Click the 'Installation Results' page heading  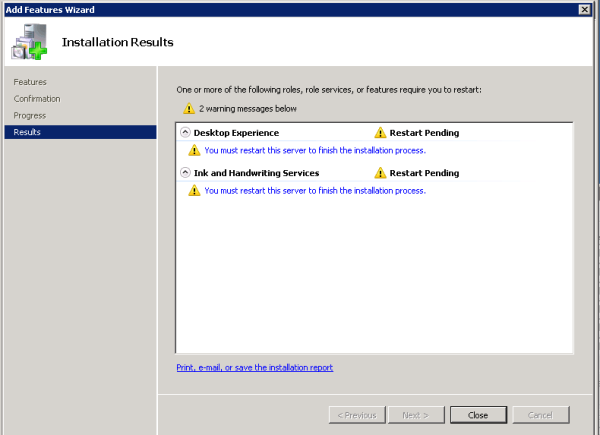point(117,42)
